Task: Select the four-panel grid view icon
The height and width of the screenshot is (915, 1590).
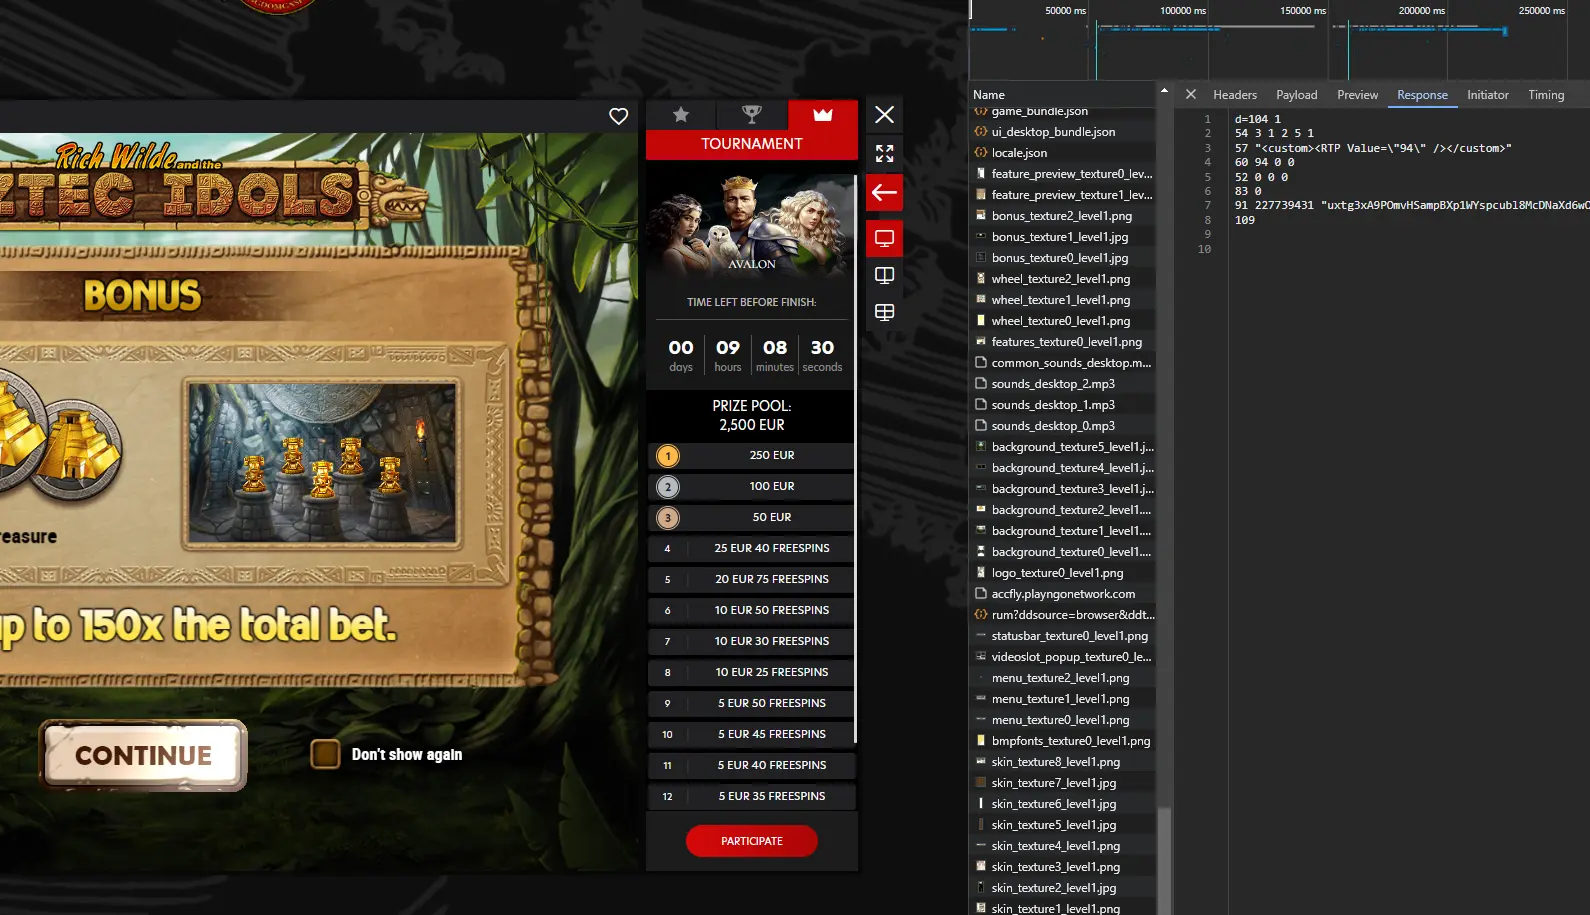Action: coord(885,312)
